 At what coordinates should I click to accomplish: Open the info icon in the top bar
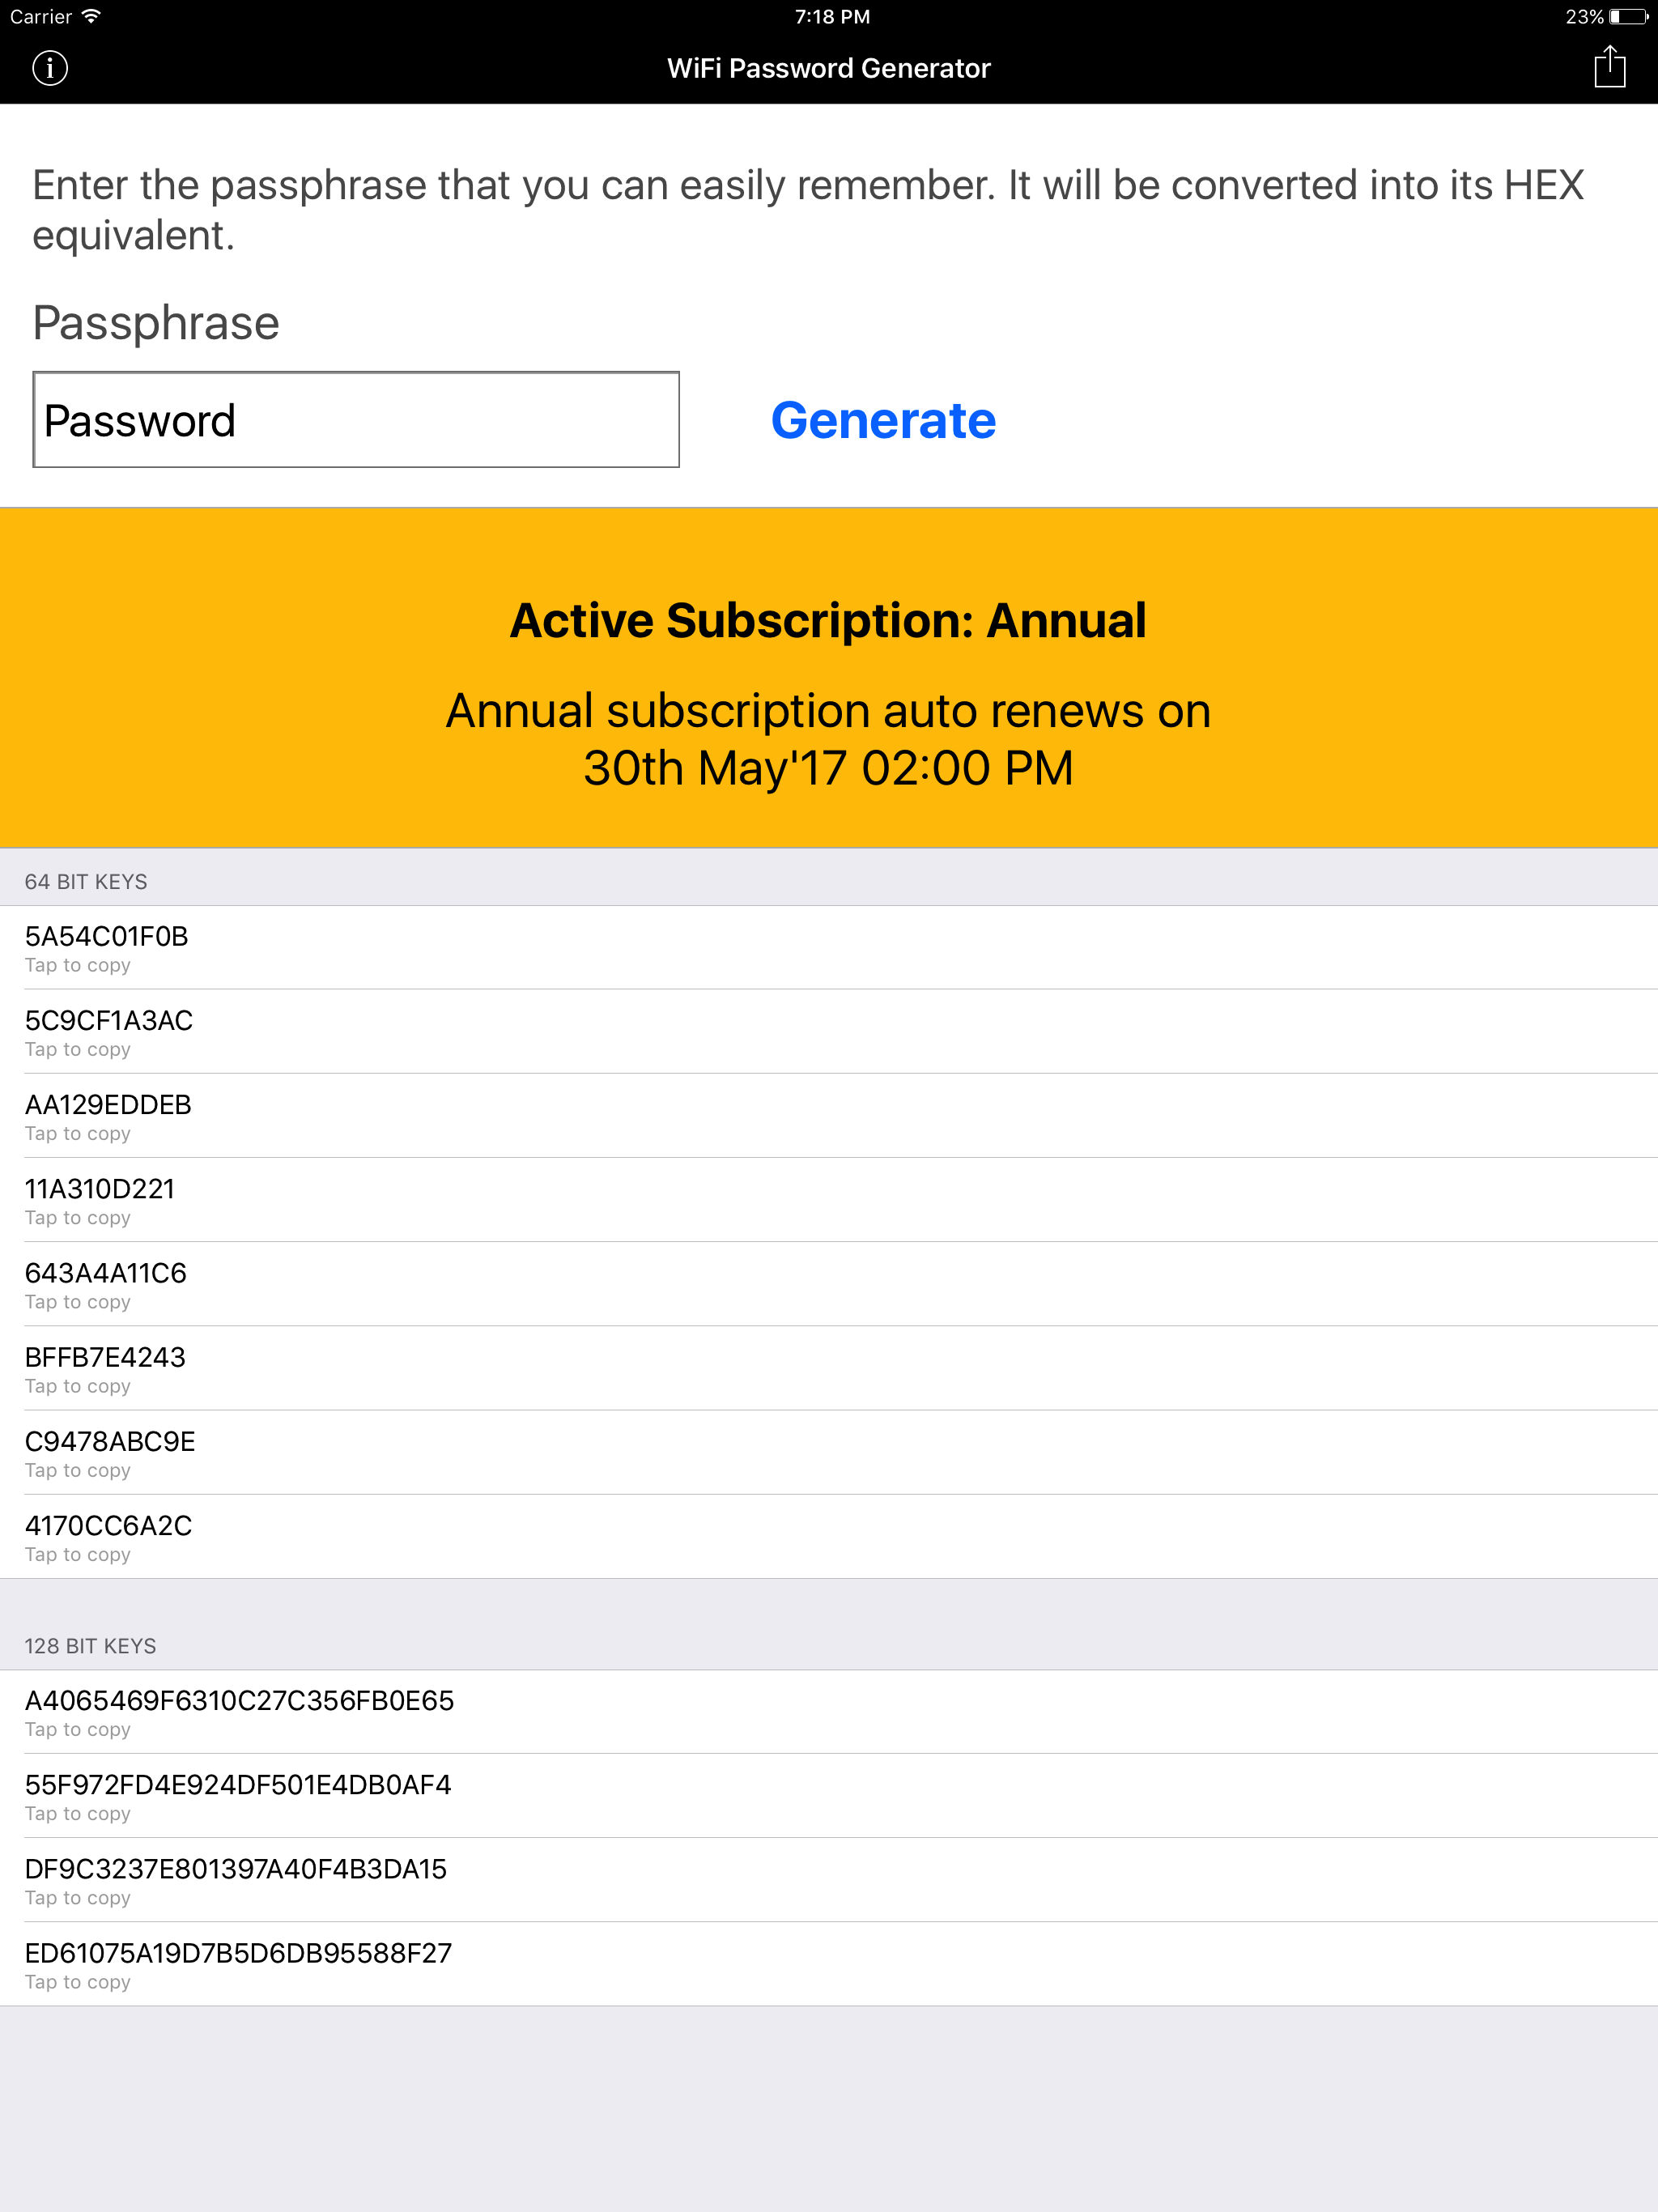coord(50,68)
